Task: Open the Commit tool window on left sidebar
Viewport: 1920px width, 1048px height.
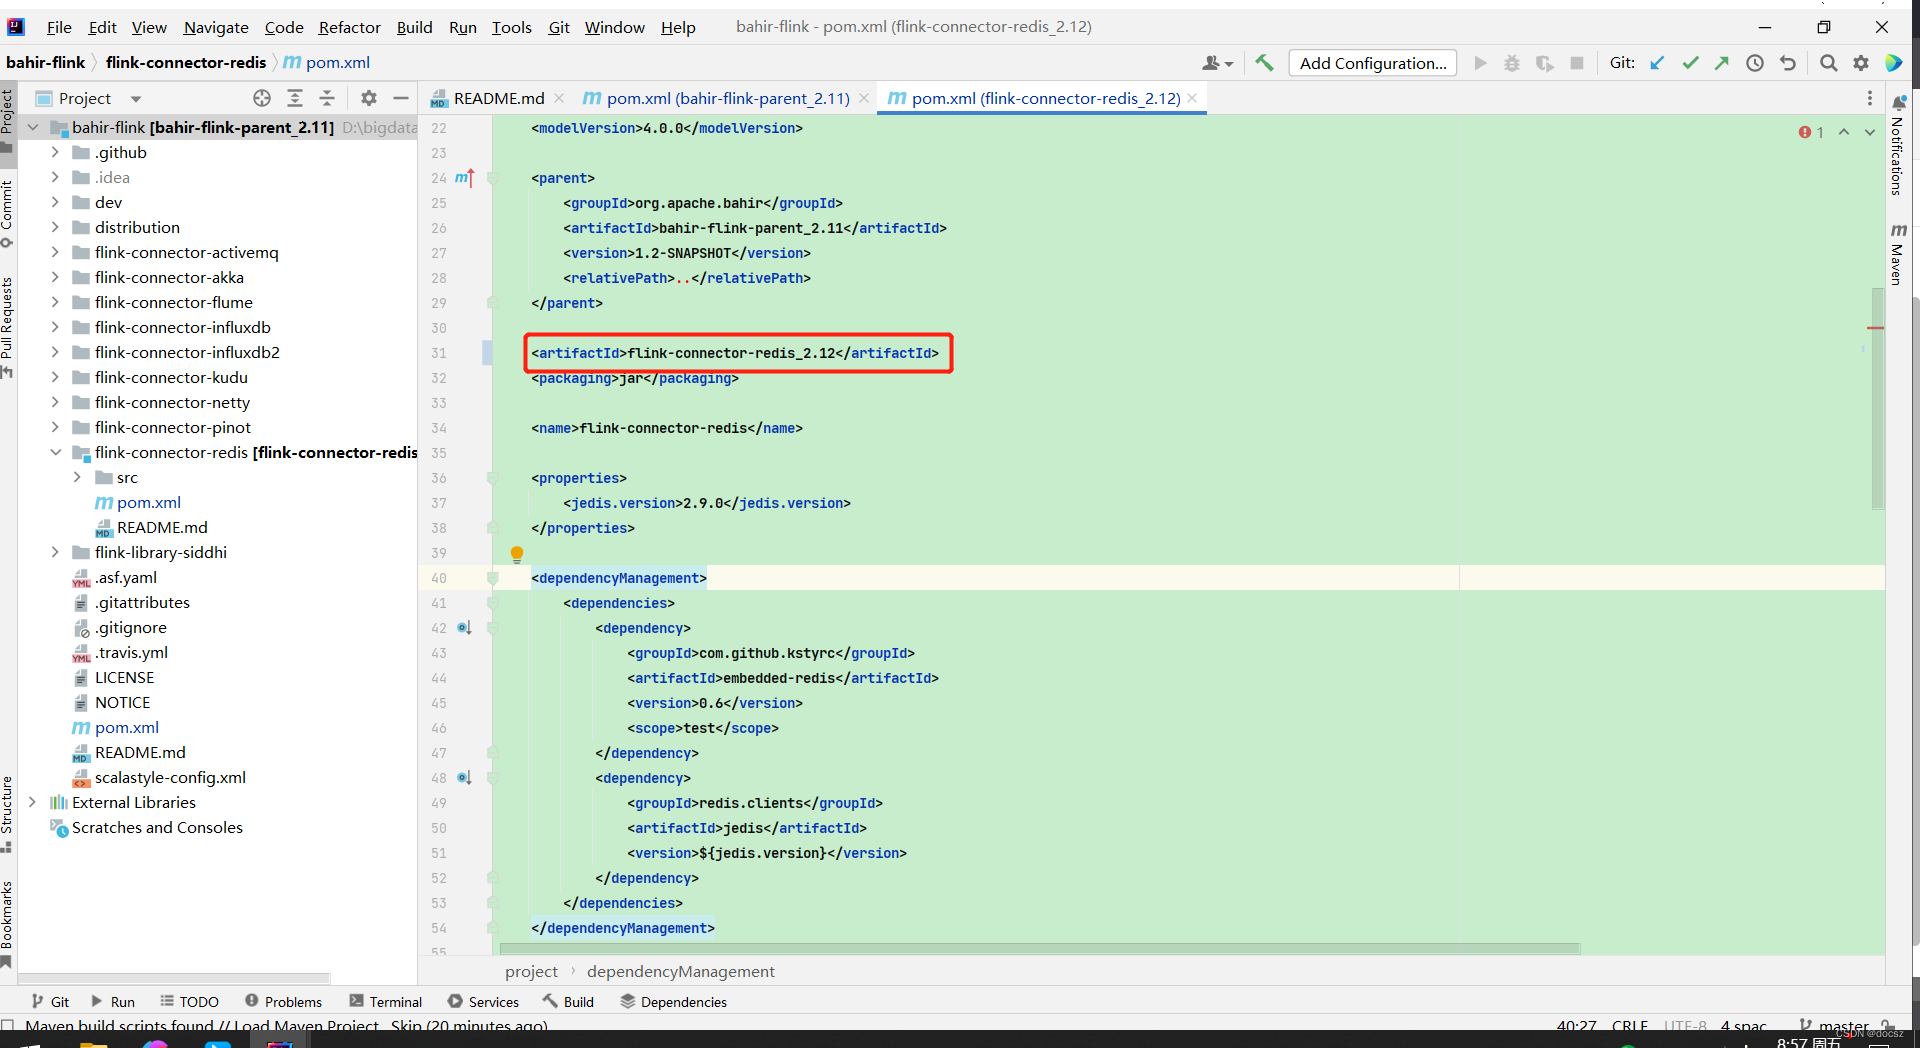Action: 7,214
